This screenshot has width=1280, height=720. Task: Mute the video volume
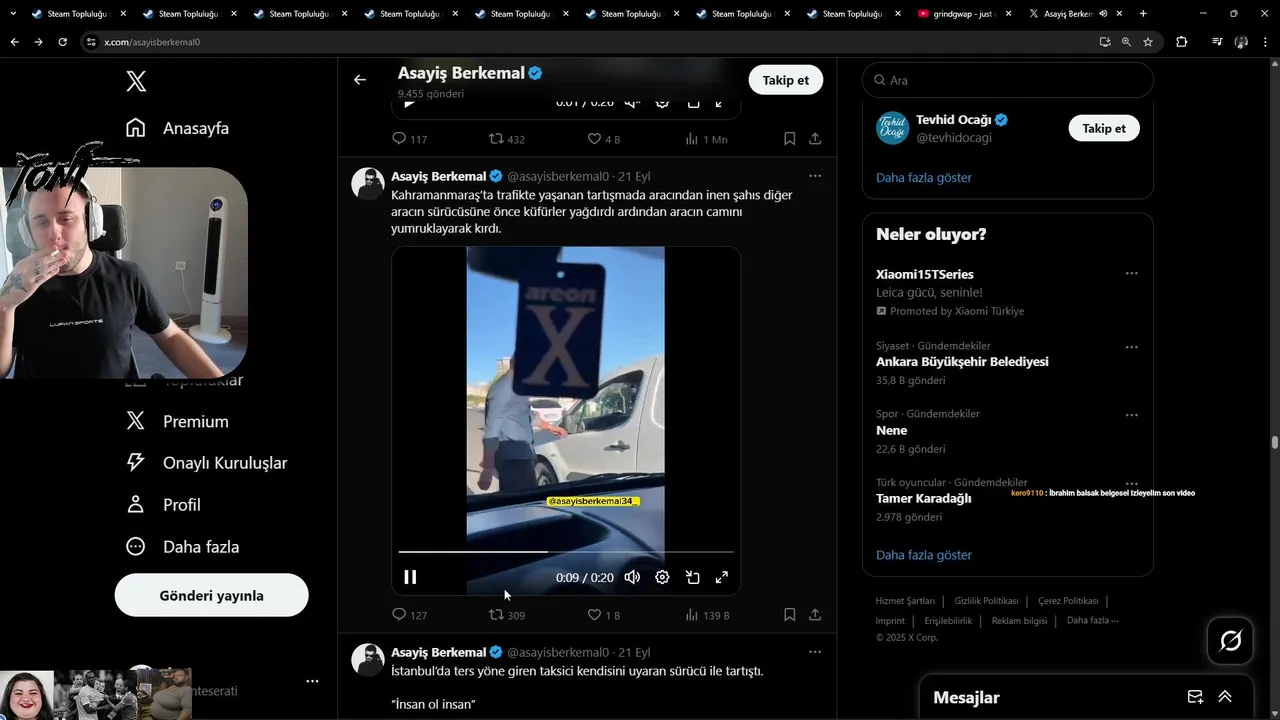[x=632, y=577]
